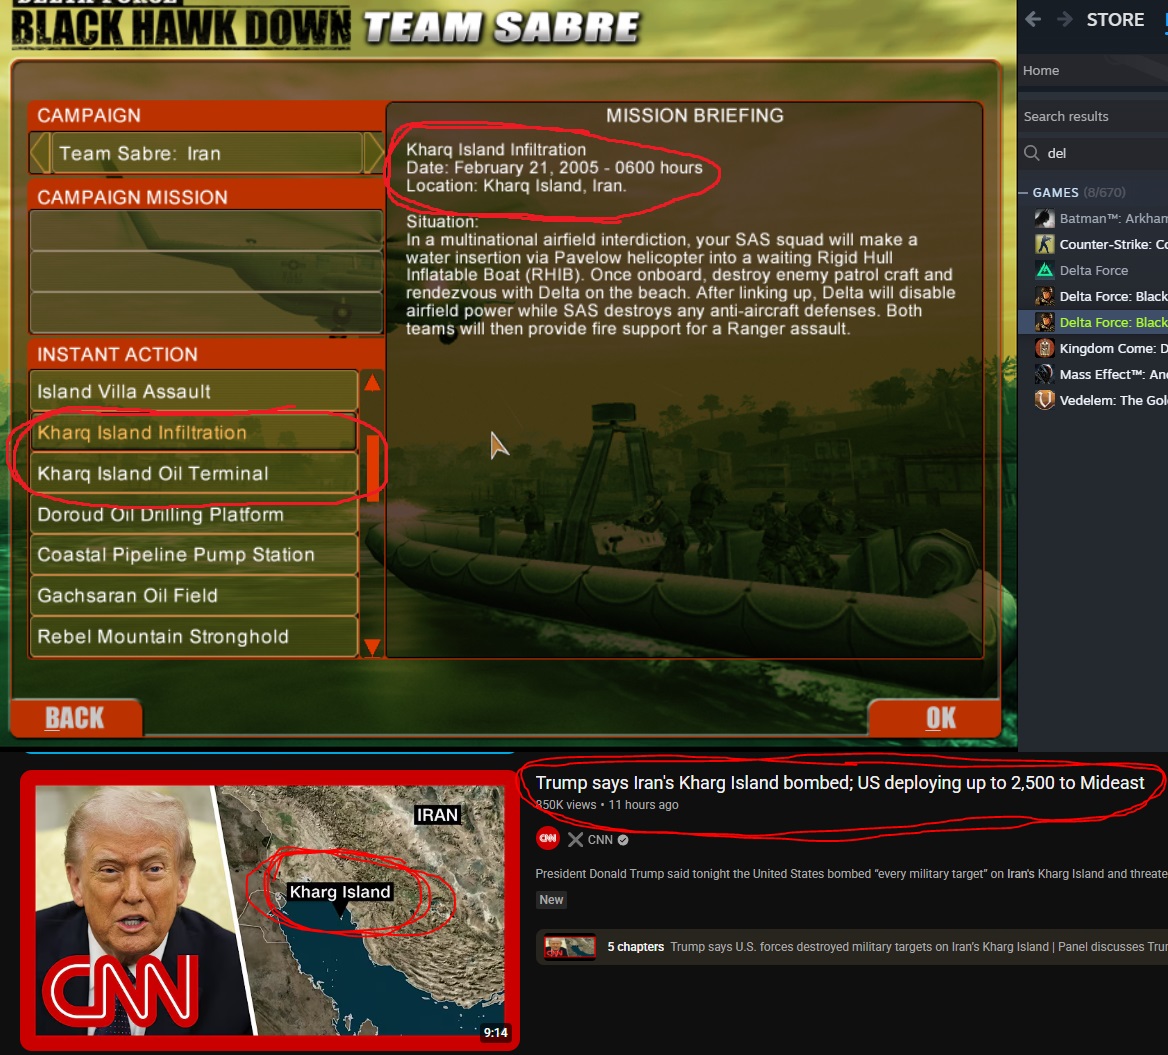Collapse the GAMES category in Steam
Viewport: 1168px width, 1055px height.
(1023, 192)
